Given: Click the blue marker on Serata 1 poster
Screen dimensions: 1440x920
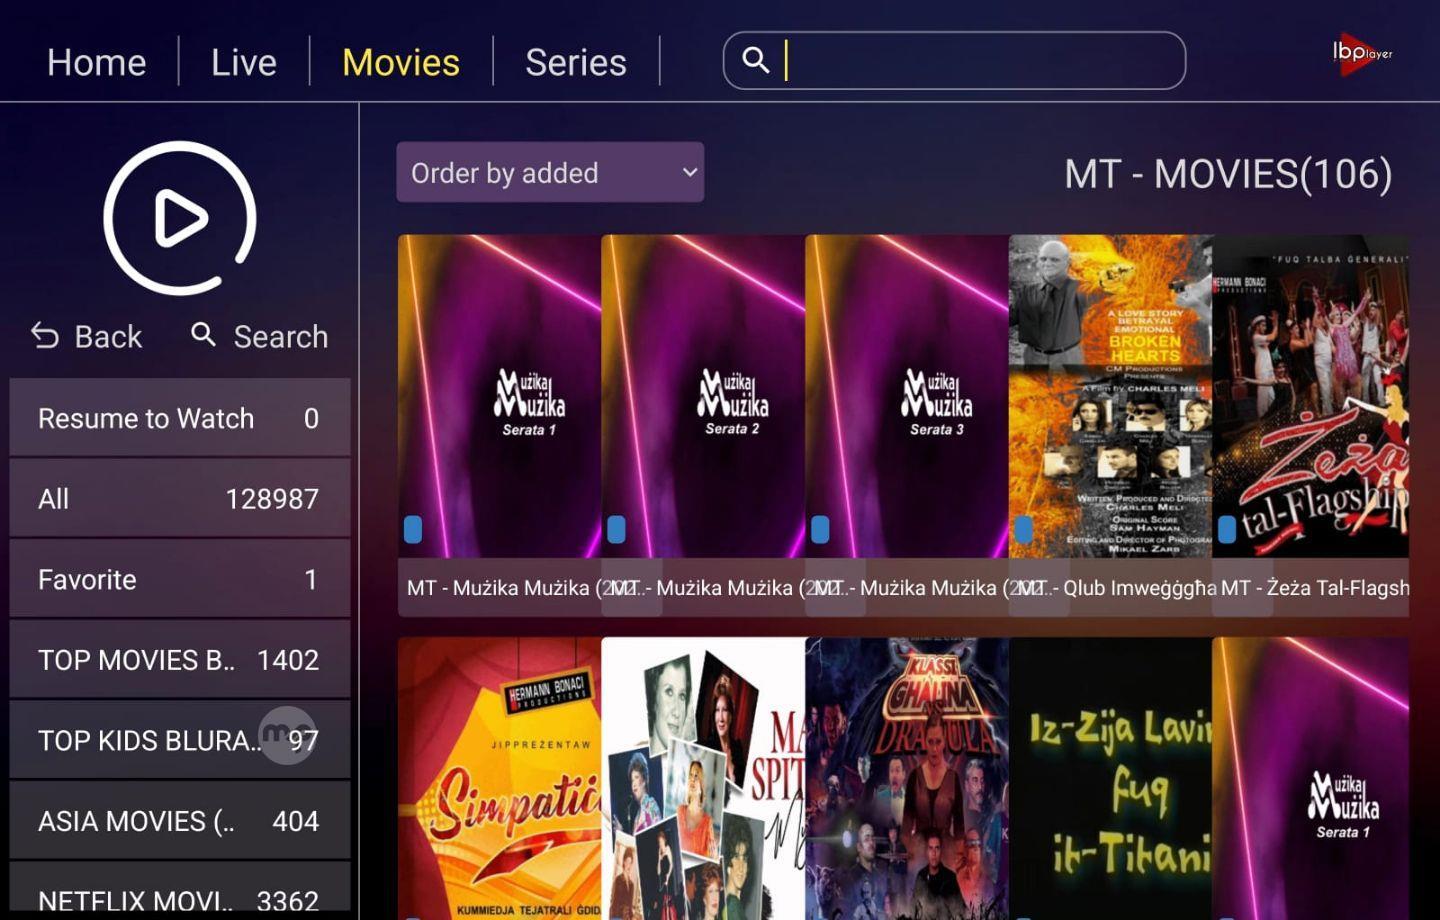Looking at the screenshot, I should [413, 529].
